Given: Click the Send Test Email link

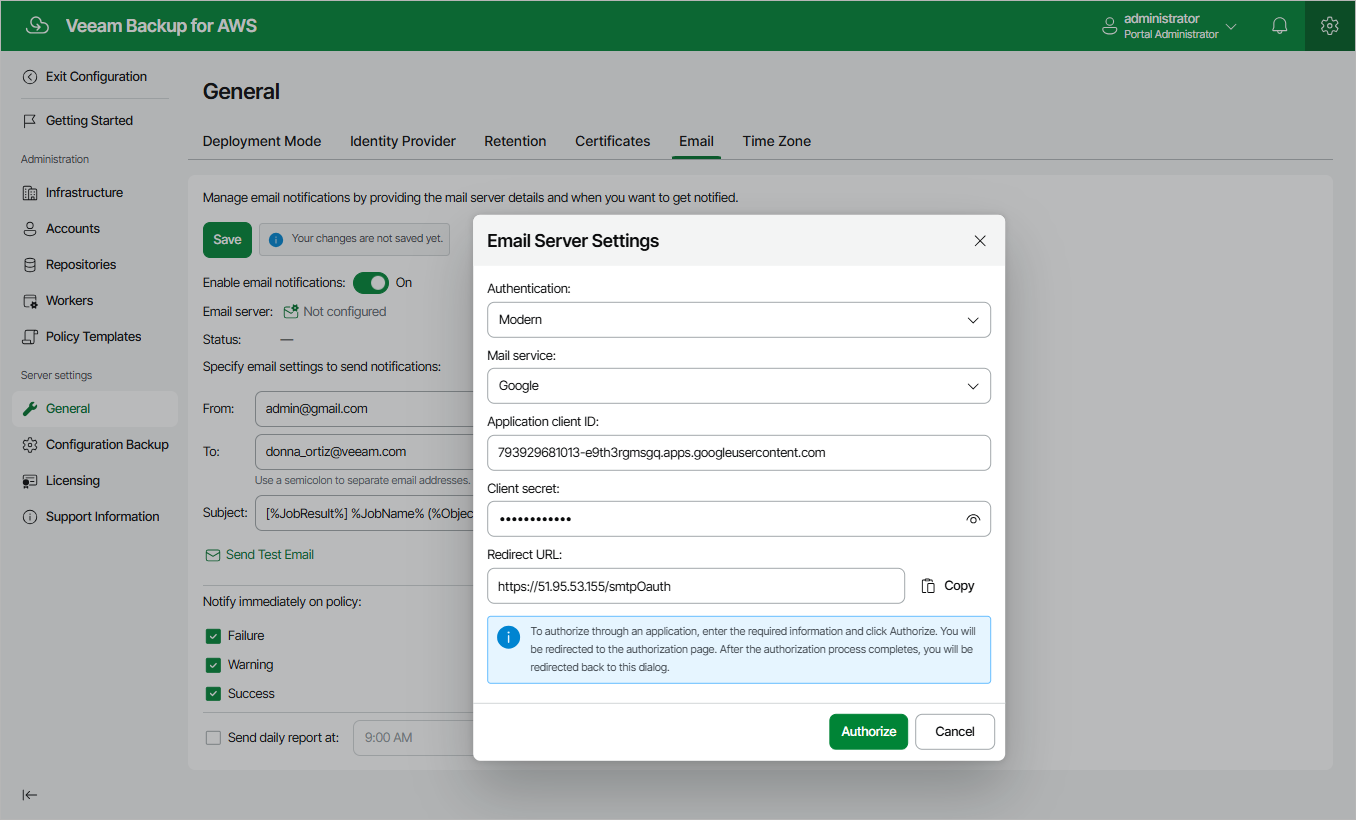Looking at the screenshot, I should [270, 555].
